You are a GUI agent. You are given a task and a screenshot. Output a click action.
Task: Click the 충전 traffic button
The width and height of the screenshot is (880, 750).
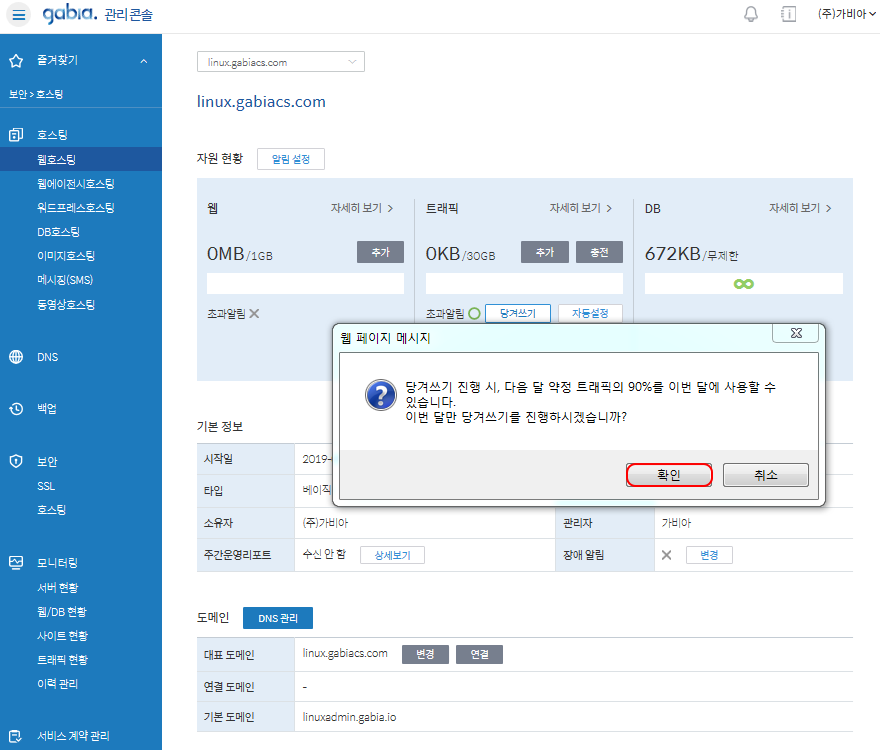(599, 252)
